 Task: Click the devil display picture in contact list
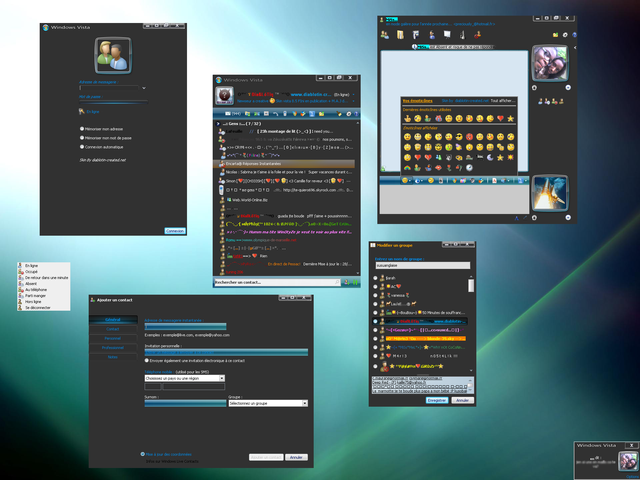[224, 96]
